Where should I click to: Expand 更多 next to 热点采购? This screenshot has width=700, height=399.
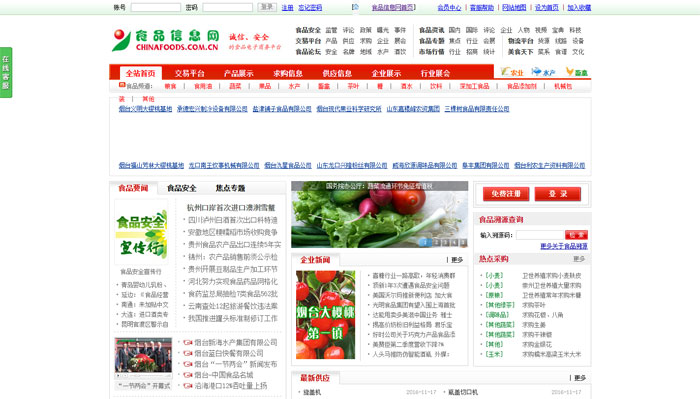click(579, 259)
